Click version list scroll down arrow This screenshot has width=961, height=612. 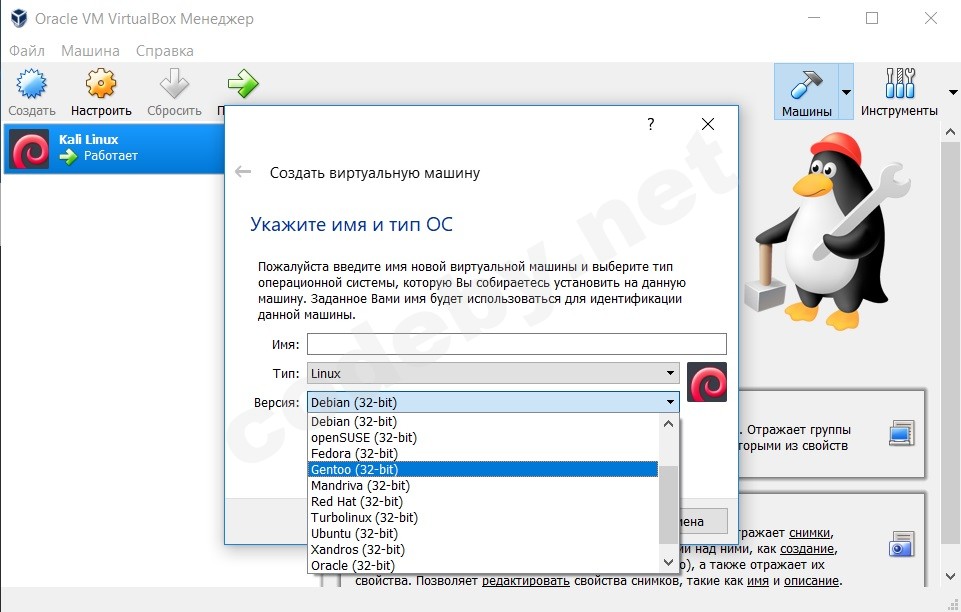(669, 562)
